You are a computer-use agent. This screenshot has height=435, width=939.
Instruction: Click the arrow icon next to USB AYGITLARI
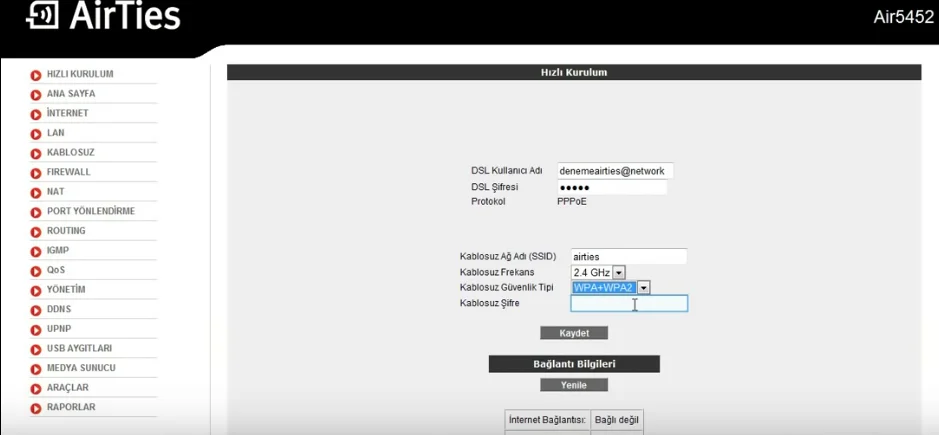(x=36, y=349)
